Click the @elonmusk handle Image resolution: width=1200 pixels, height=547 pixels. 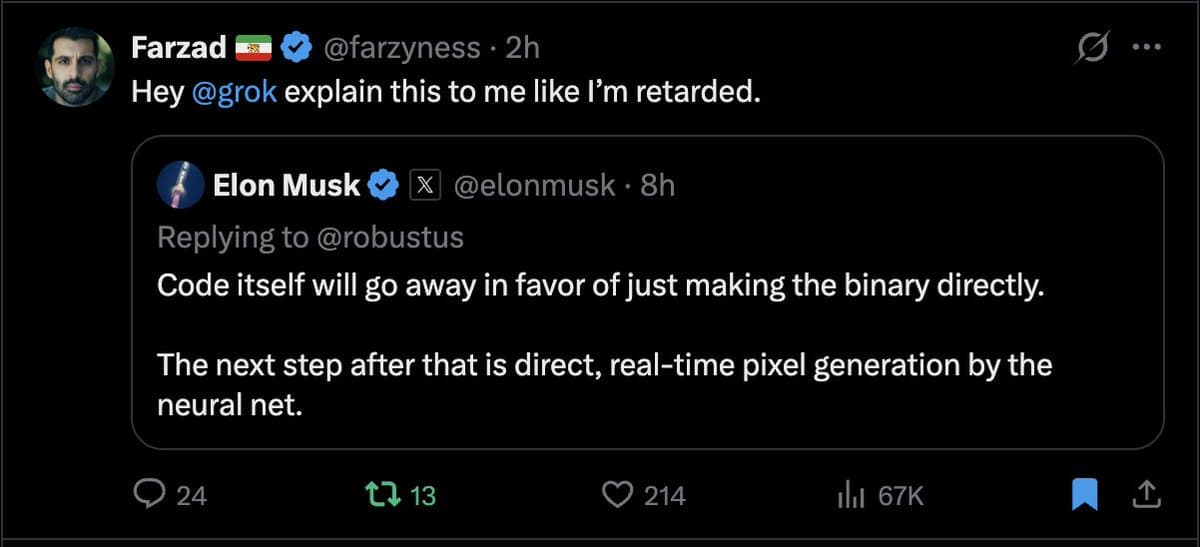pos(535,185)
